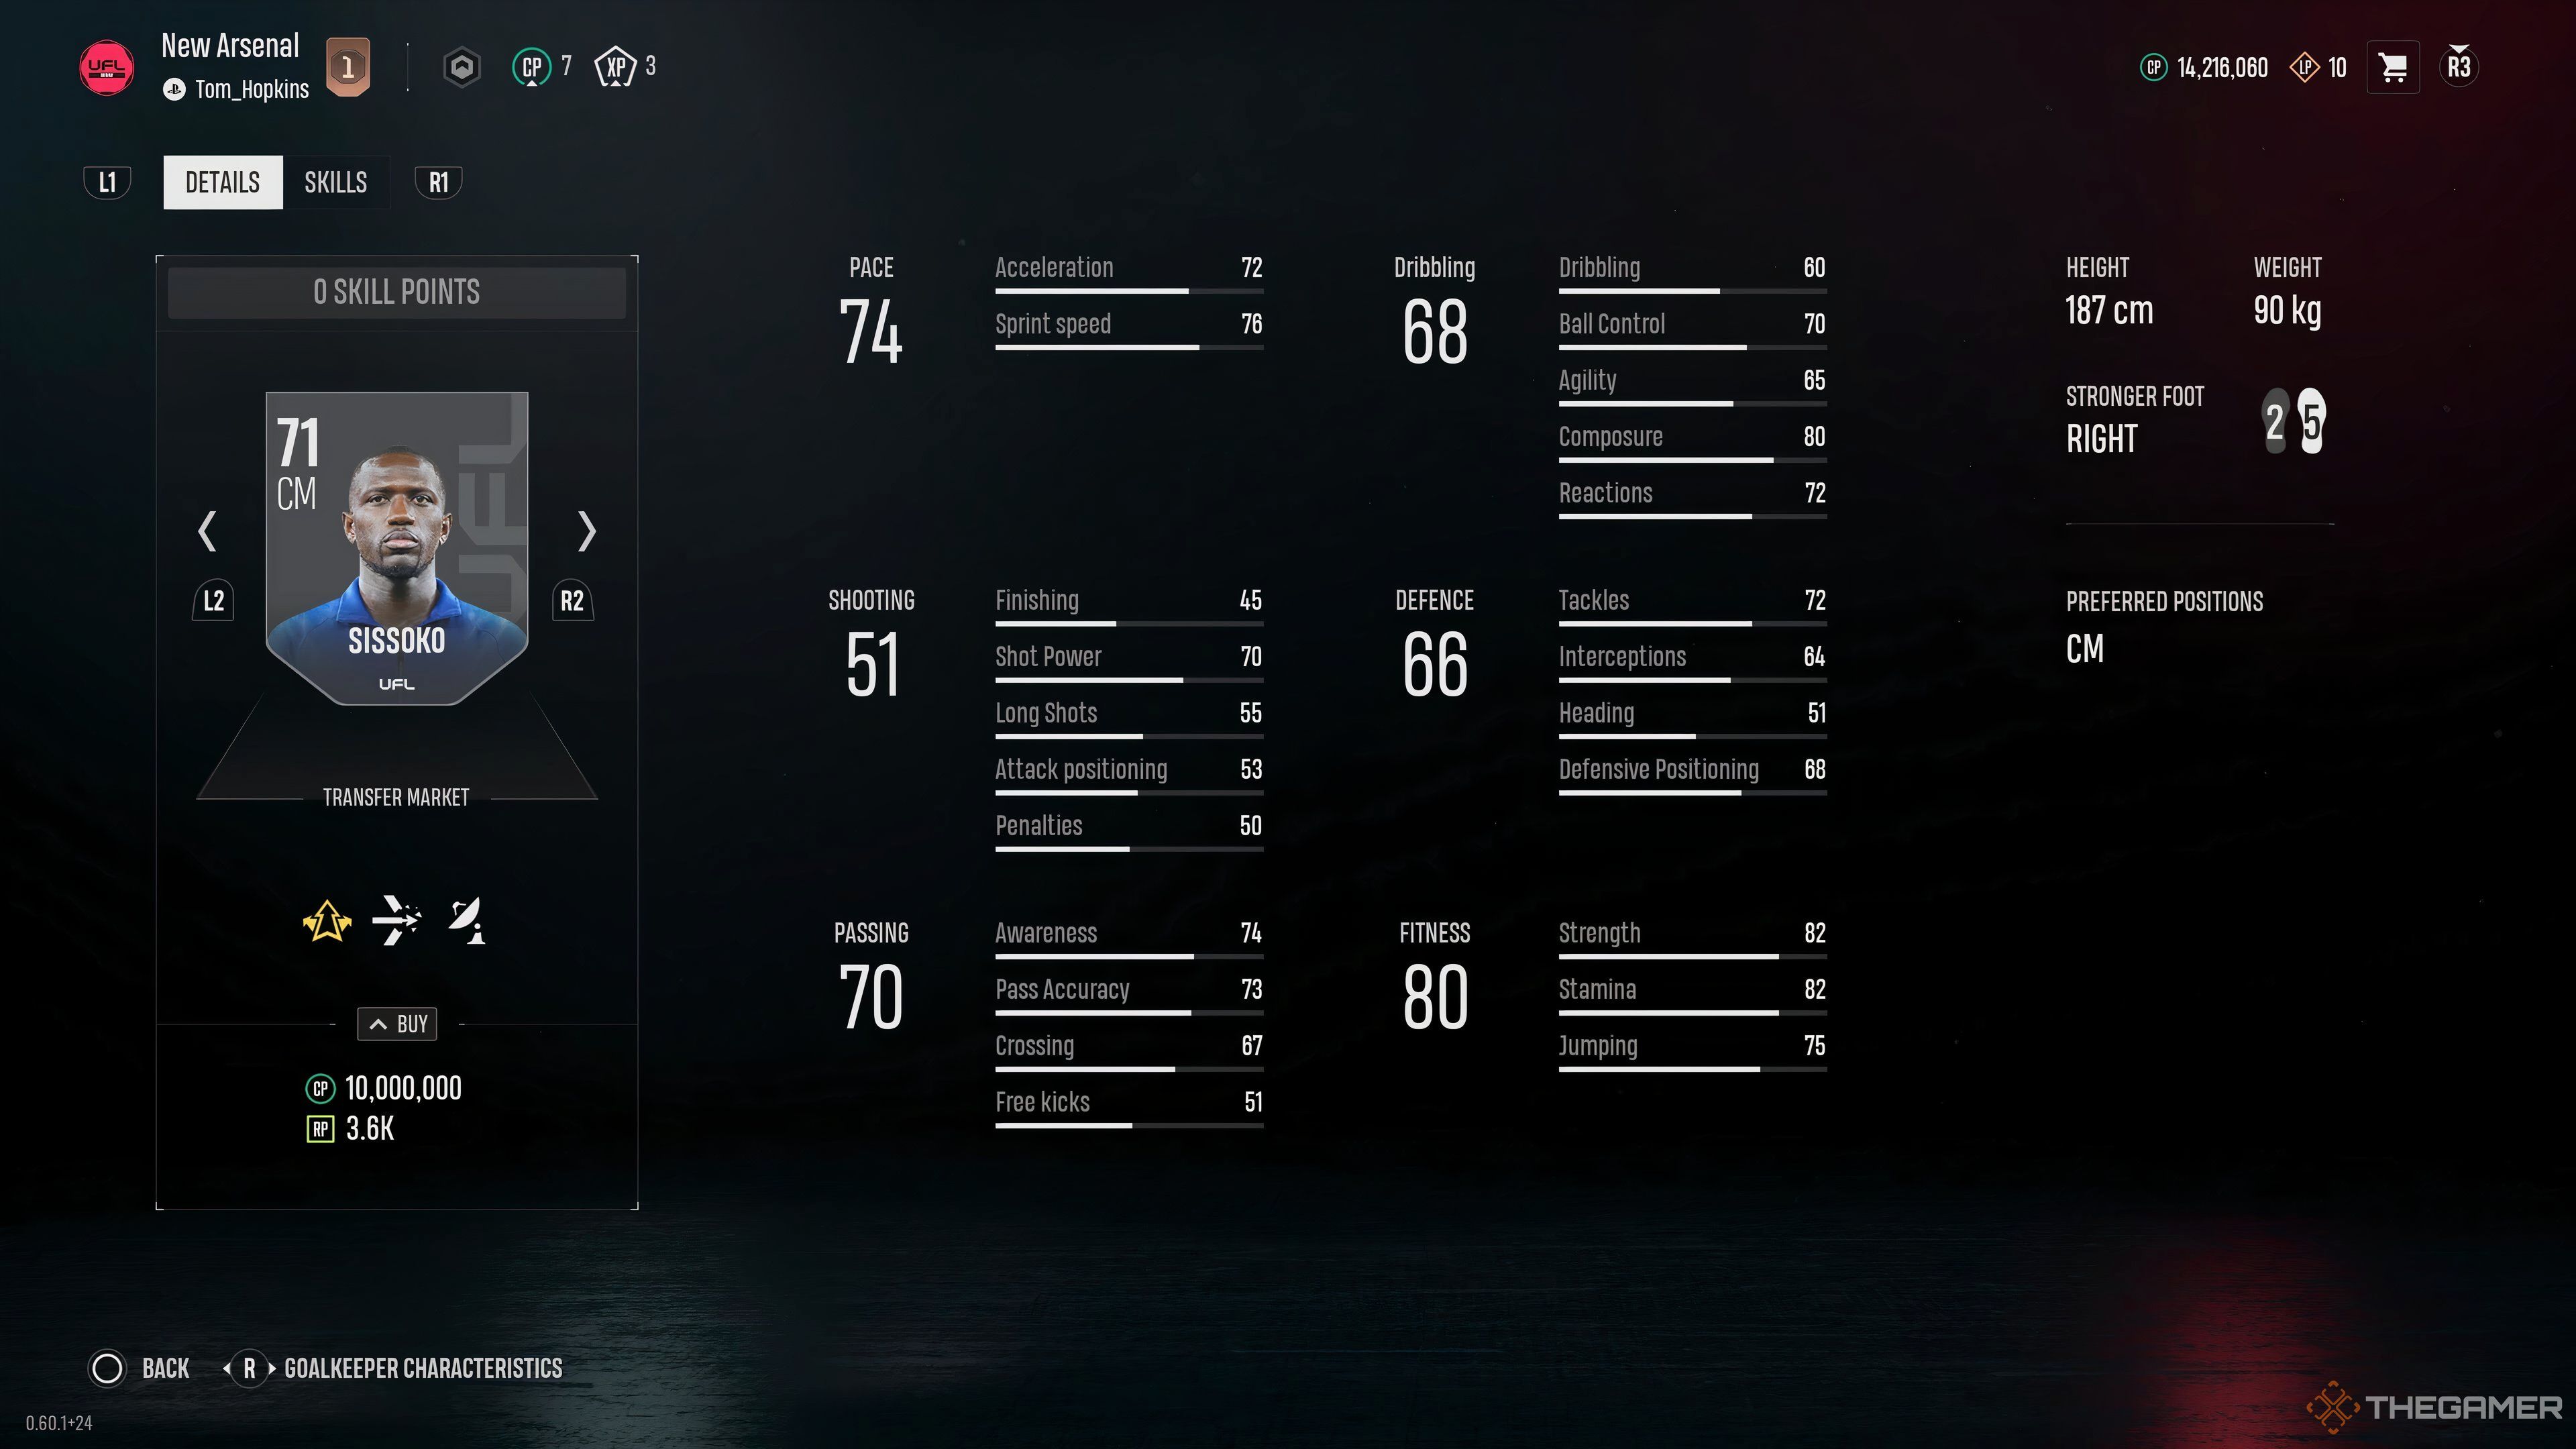Click the DETAILS tab
This screenshot has width=2576, height=1449.
pos(221,182)
